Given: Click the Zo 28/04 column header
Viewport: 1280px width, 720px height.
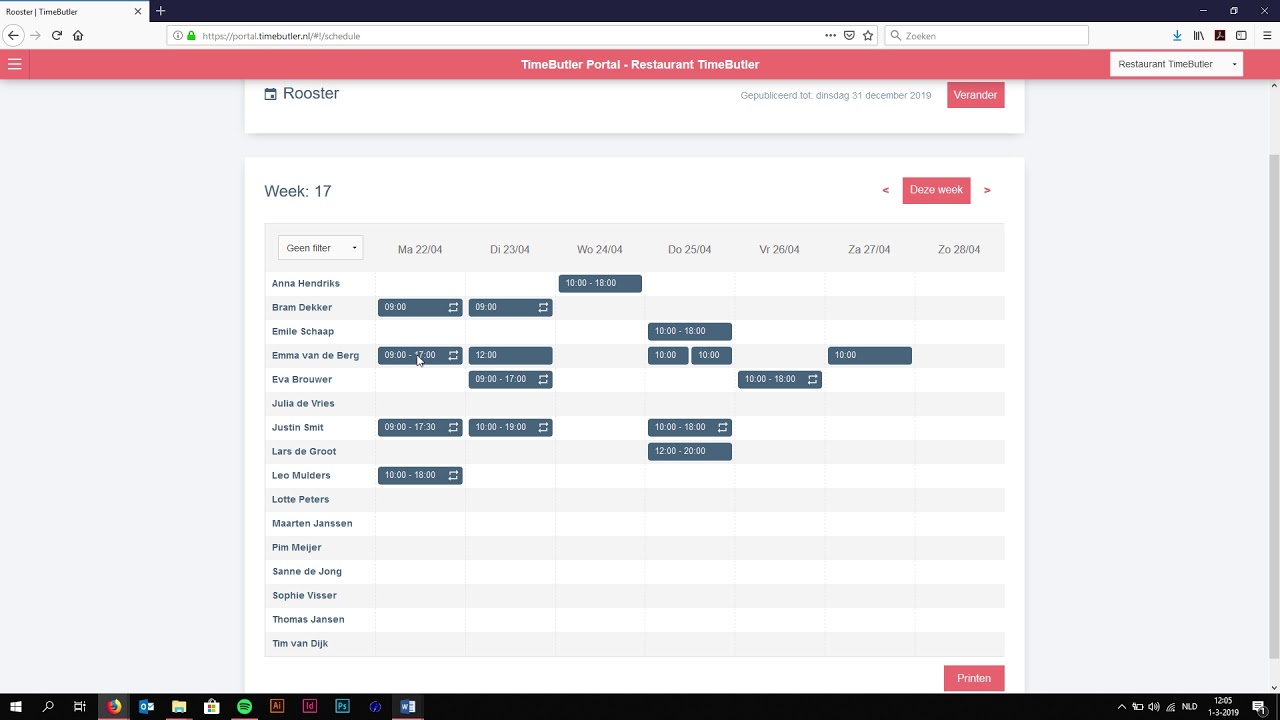Looking at the screenshot, I should click(x=959, y=249).
